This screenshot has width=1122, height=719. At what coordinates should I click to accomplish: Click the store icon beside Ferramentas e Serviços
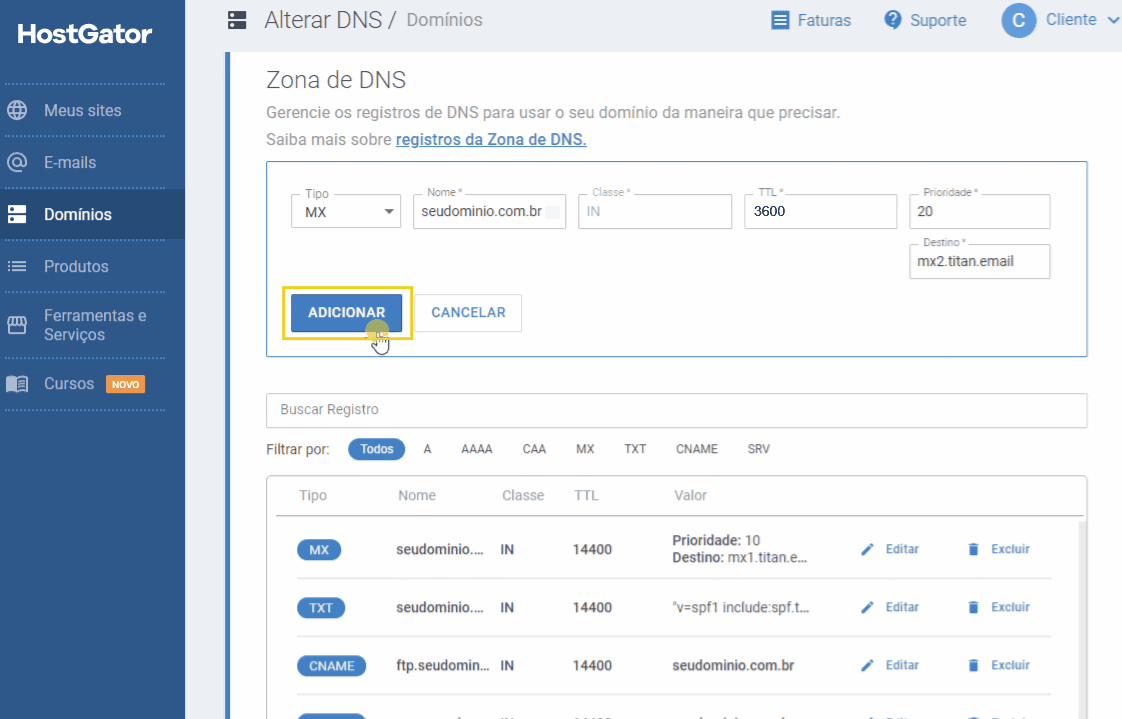click(x=17, y=325)
